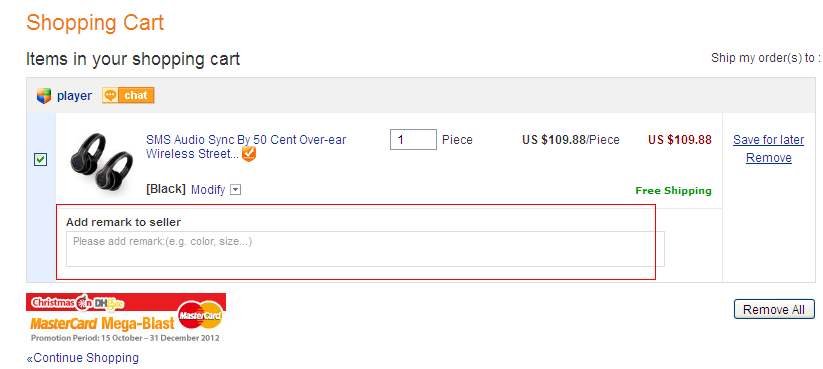The image size is (823, 369).
Task: Open the Modify color option
Action: tap(208, 189)
